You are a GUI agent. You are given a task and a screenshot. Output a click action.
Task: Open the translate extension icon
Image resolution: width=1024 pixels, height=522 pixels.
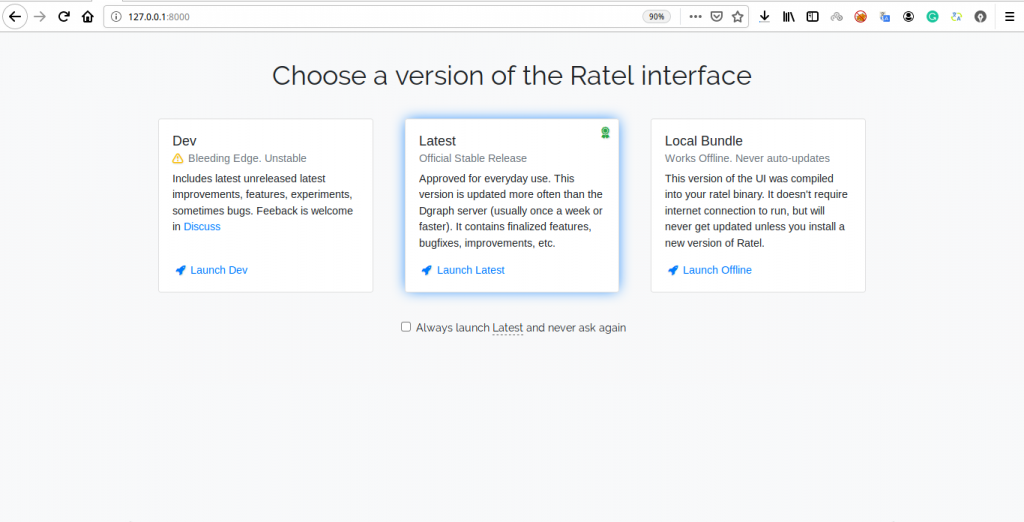click(885, 17)
